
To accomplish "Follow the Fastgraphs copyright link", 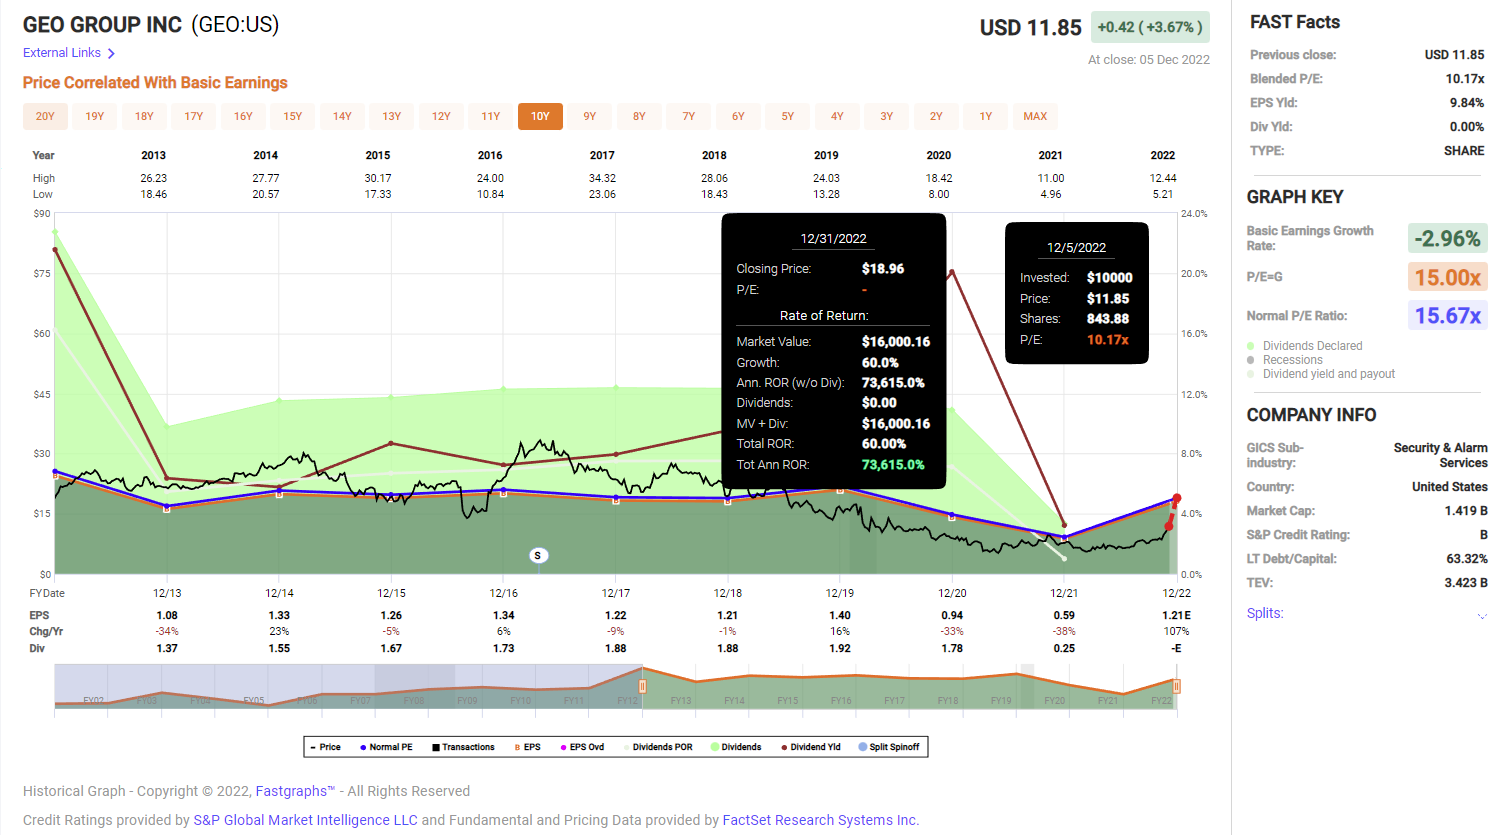I will [293, 790].
